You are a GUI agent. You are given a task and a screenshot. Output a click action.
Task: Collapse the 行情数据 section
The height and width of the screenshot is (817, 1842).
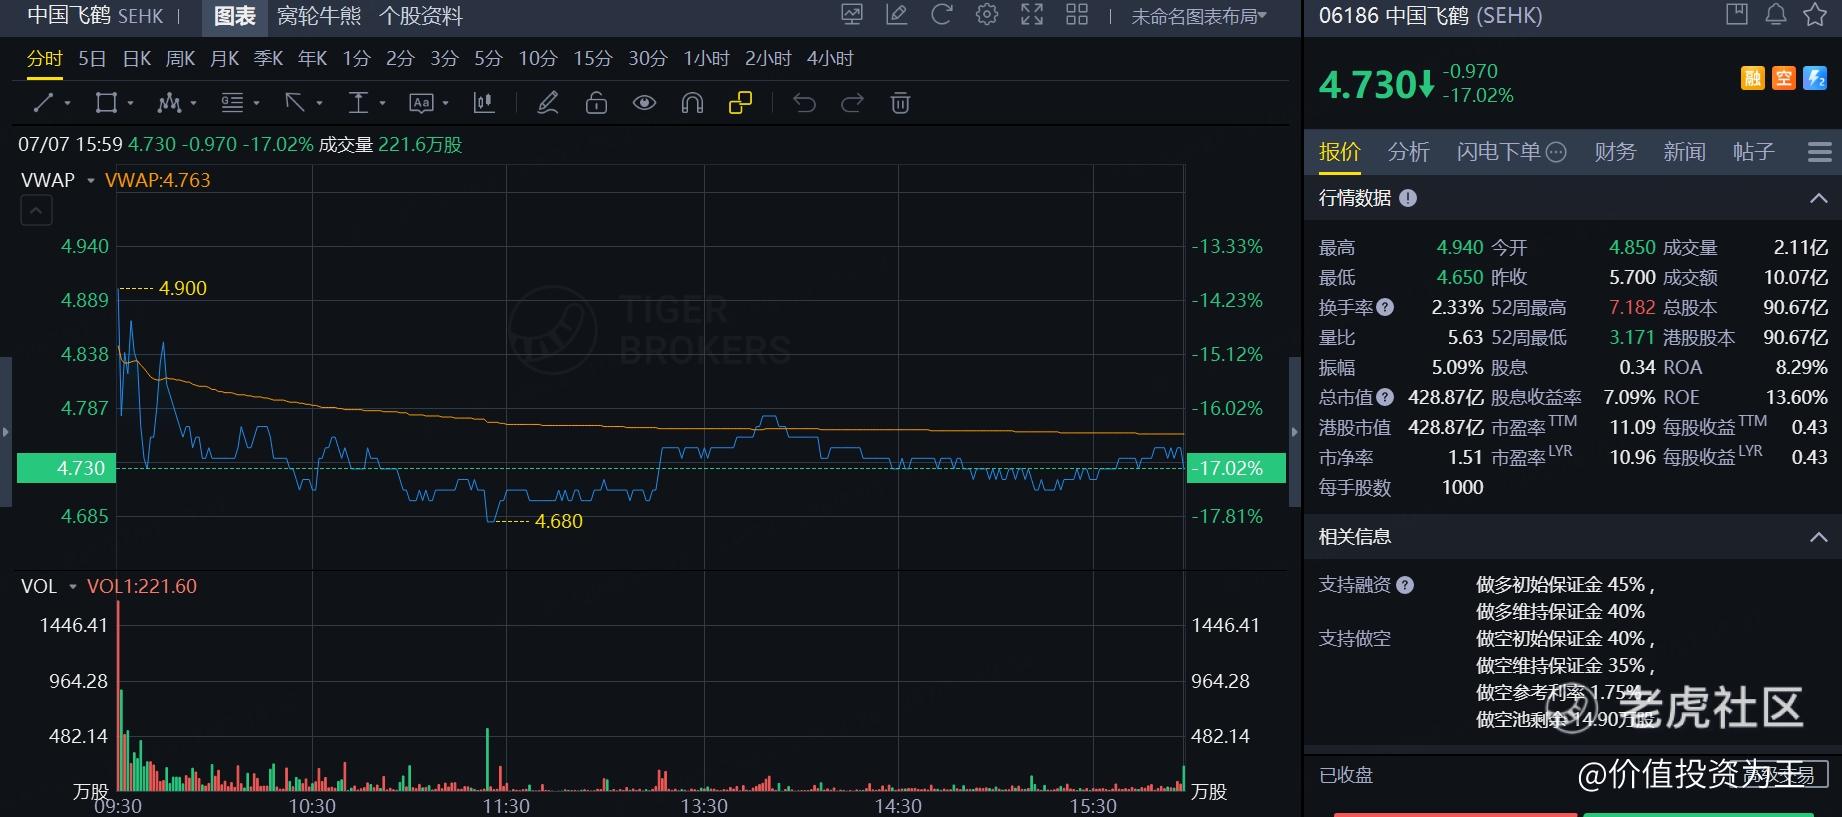click(x=1818, y=198)
